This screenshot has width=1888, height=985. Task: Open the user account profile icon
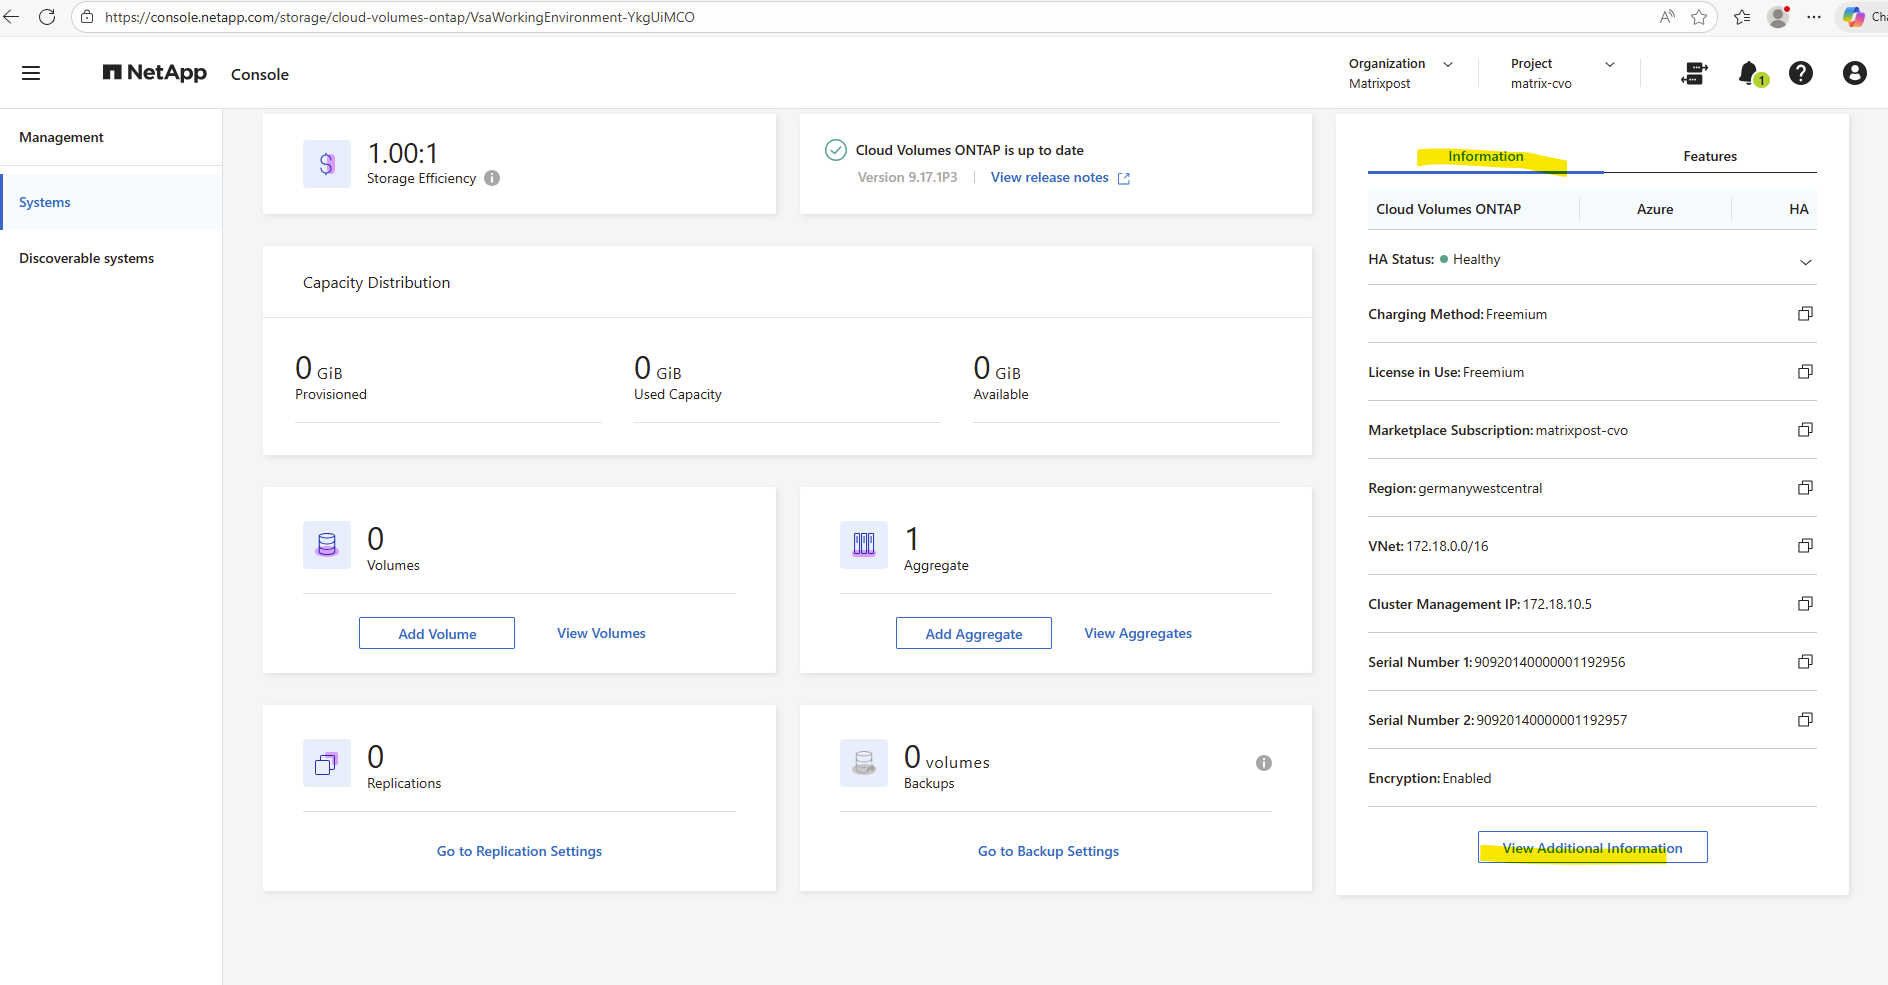[x=1854, y=73]
